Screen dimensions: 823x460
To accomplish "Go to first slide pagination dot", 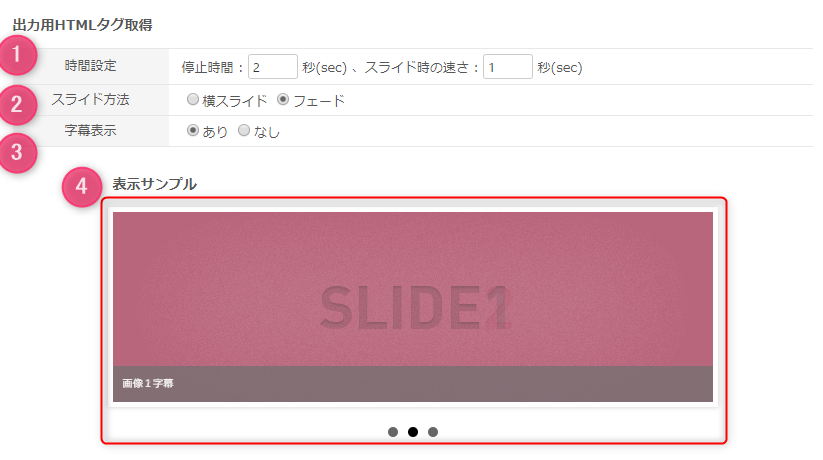I will (393, 432).
